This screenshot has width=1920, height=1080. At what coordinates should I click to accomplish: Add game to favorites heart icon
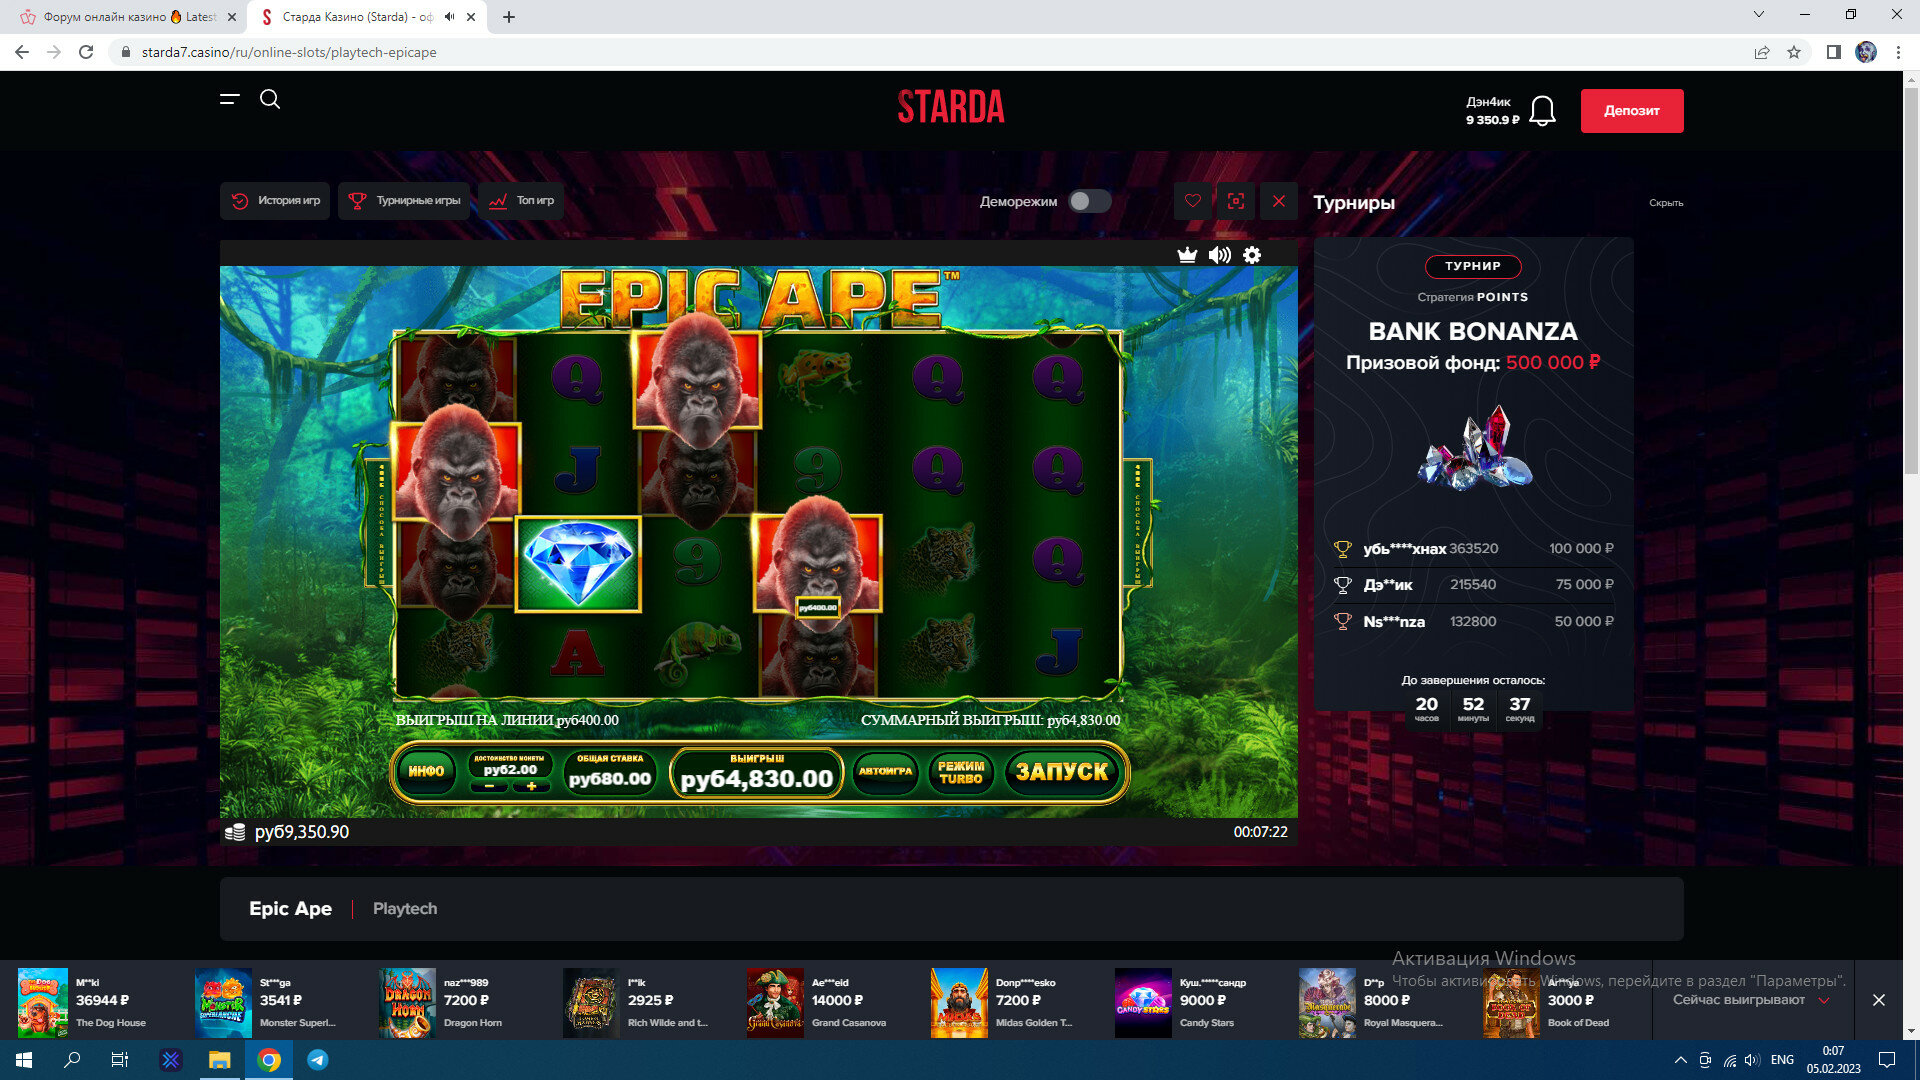(x=1192, y=201)
